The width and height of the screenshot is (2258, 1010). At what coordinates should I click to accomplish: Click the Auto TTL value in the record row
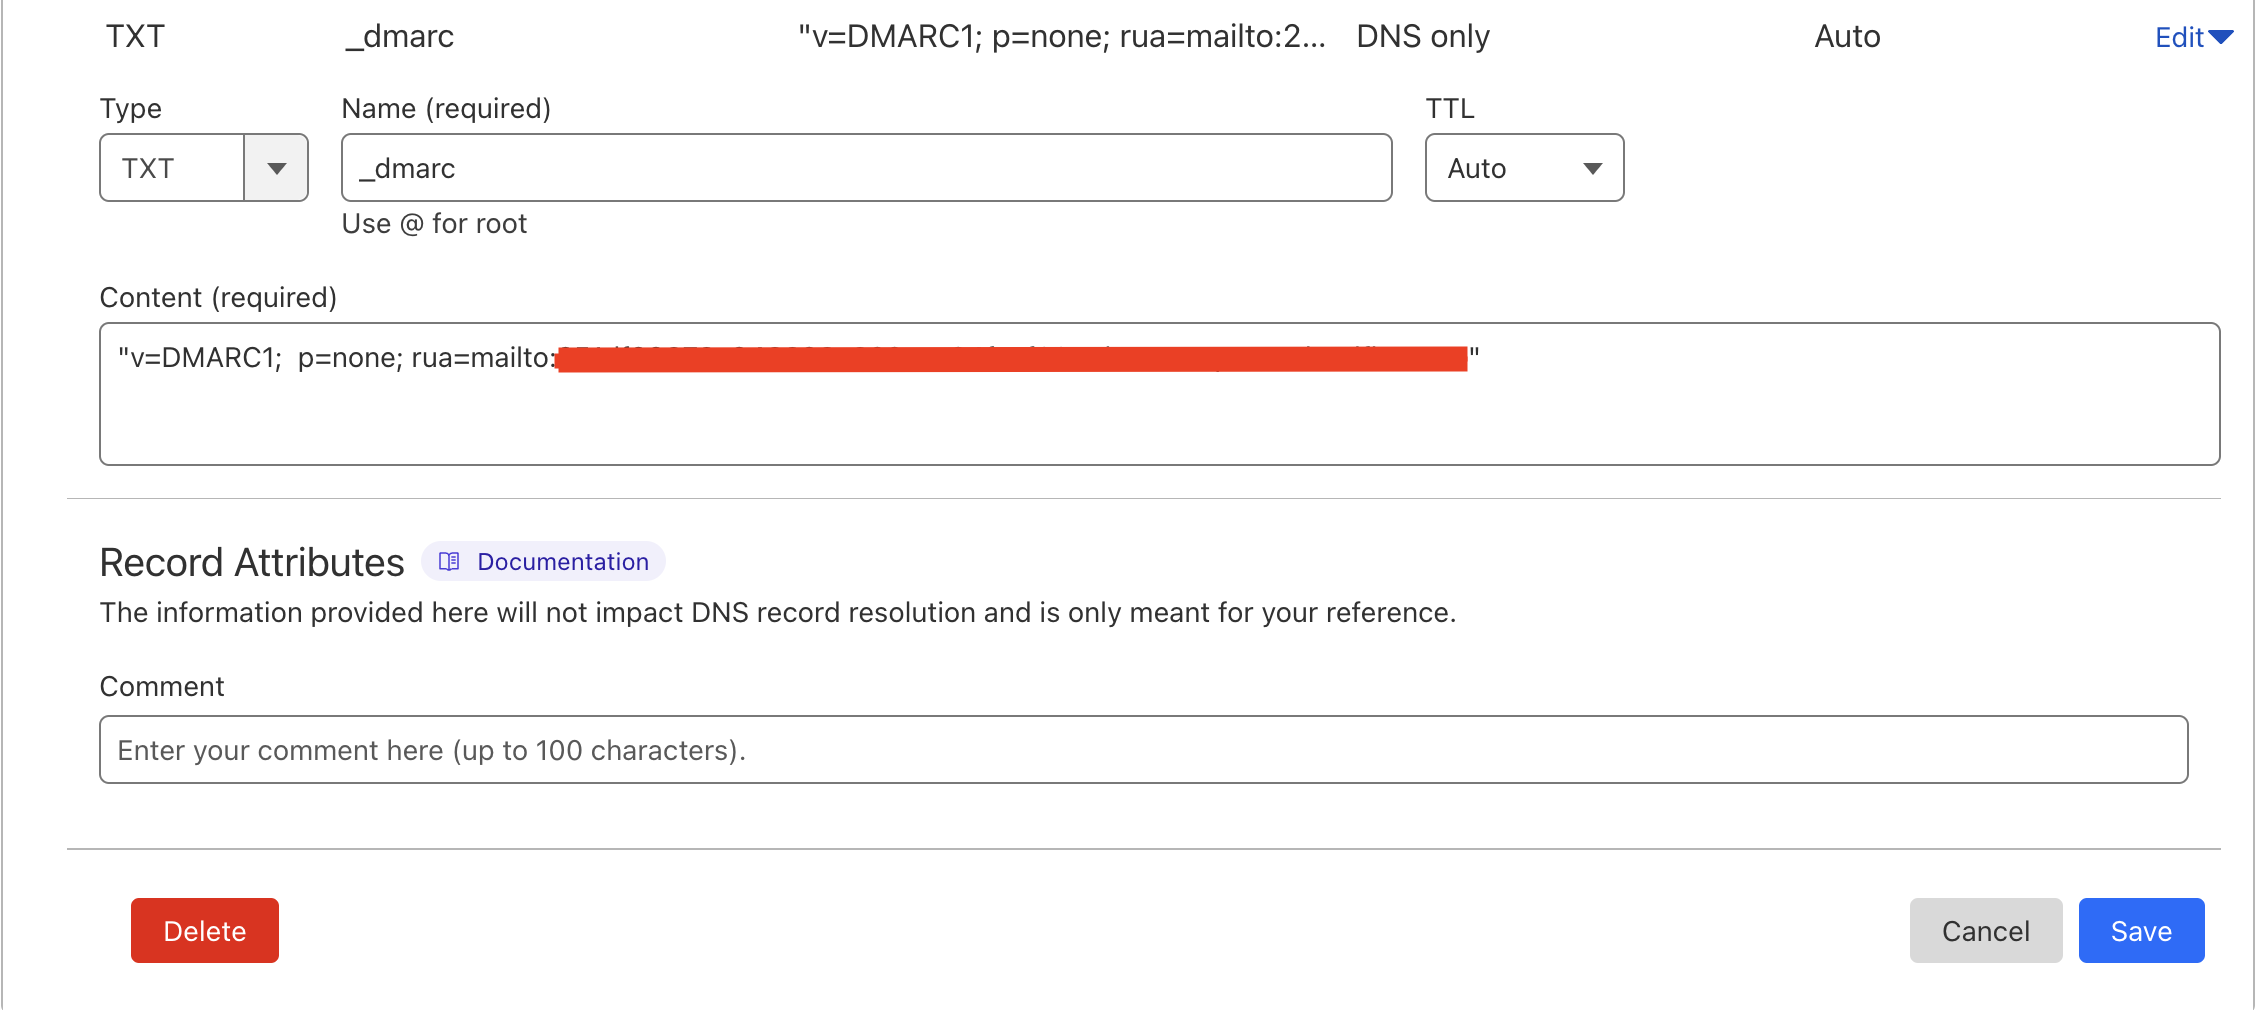pos(1847,37)
